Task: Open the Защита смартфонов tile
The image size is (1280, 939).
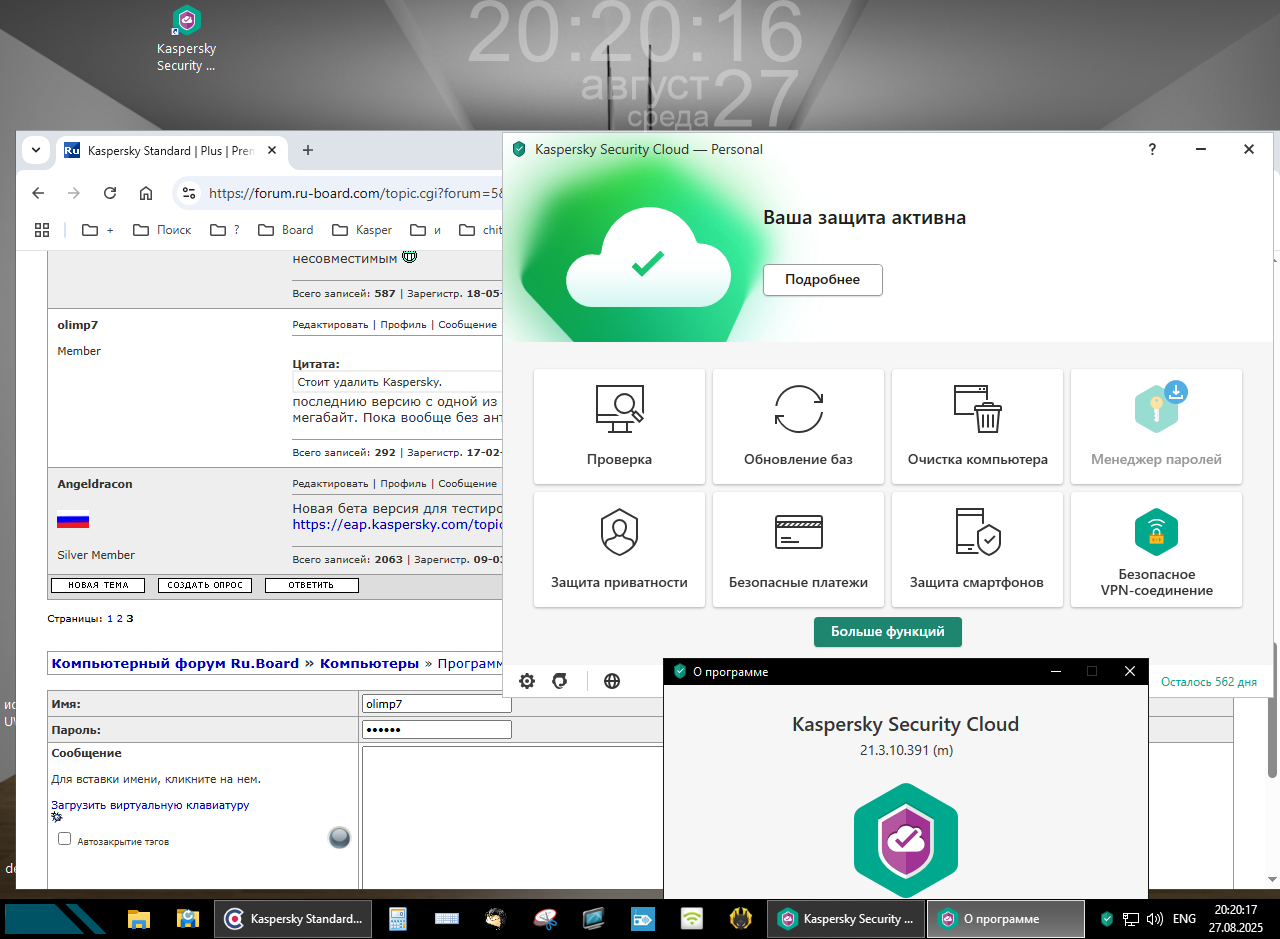Action: [977, 549]
